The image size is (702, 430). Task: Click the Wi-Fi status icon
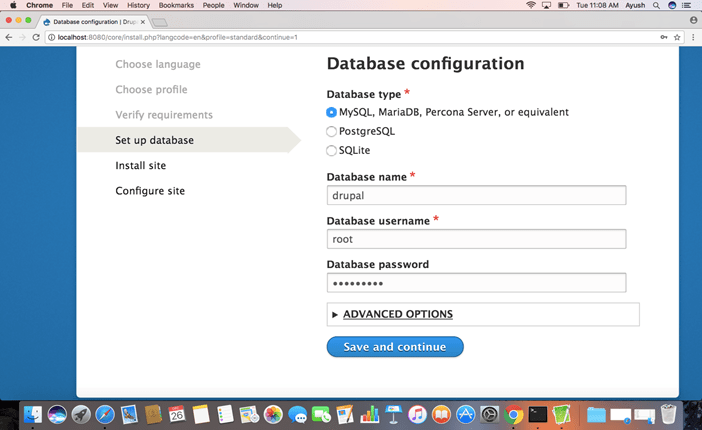[531, 5]
